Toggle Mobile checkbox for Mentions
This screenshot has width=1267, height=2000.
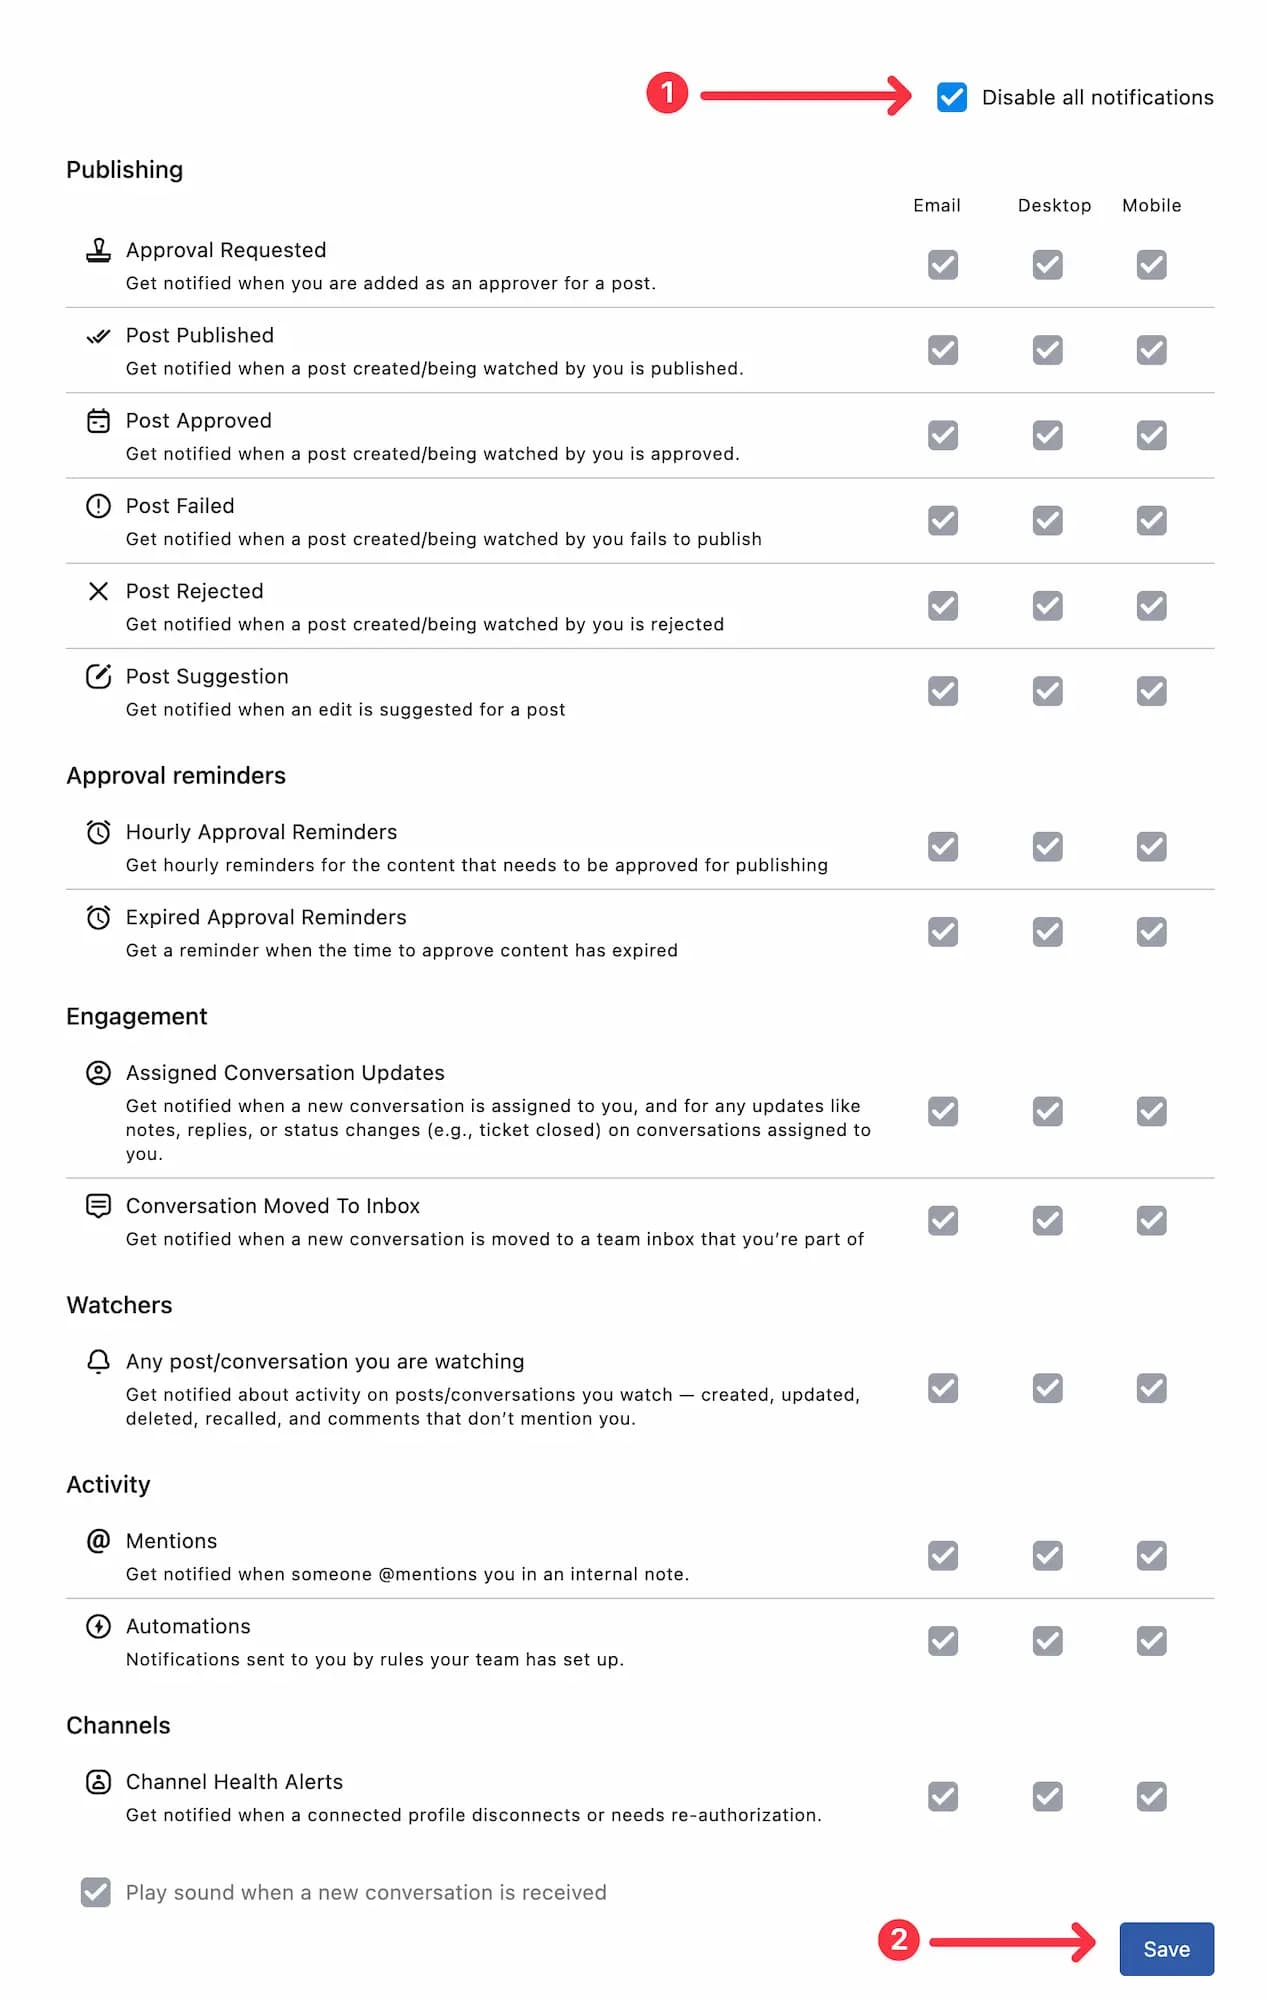pos(1151,1555)
